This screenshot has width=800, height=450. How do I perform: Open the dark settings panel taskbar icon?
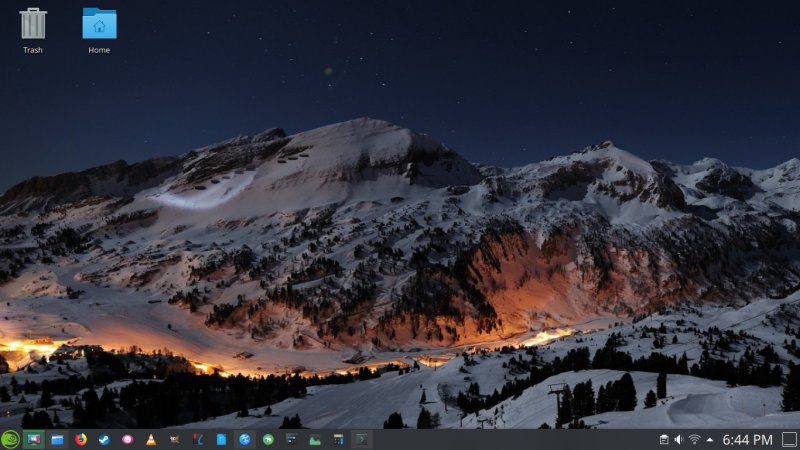point(291,439)
